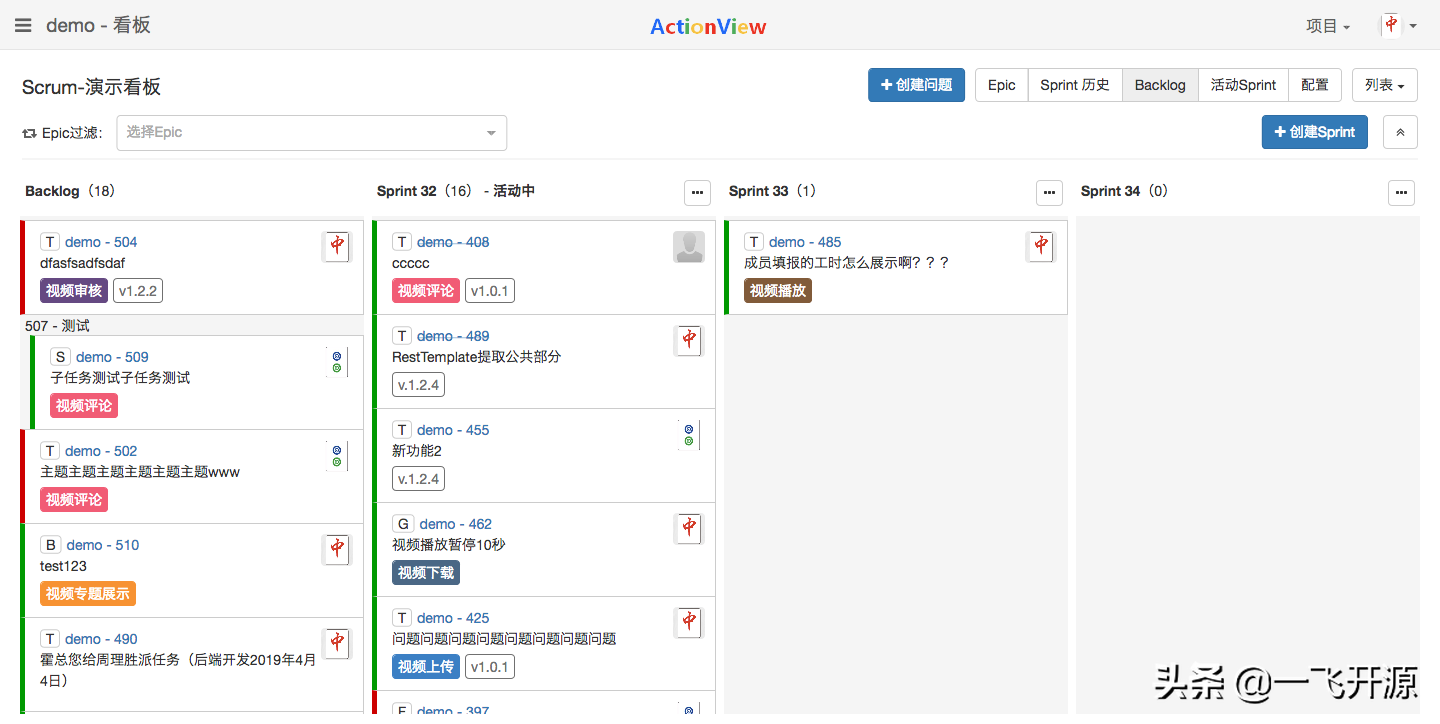Click the T type icon of demo - 485
This screenshot has width=1440, height=724.
[x=754, y=242]
